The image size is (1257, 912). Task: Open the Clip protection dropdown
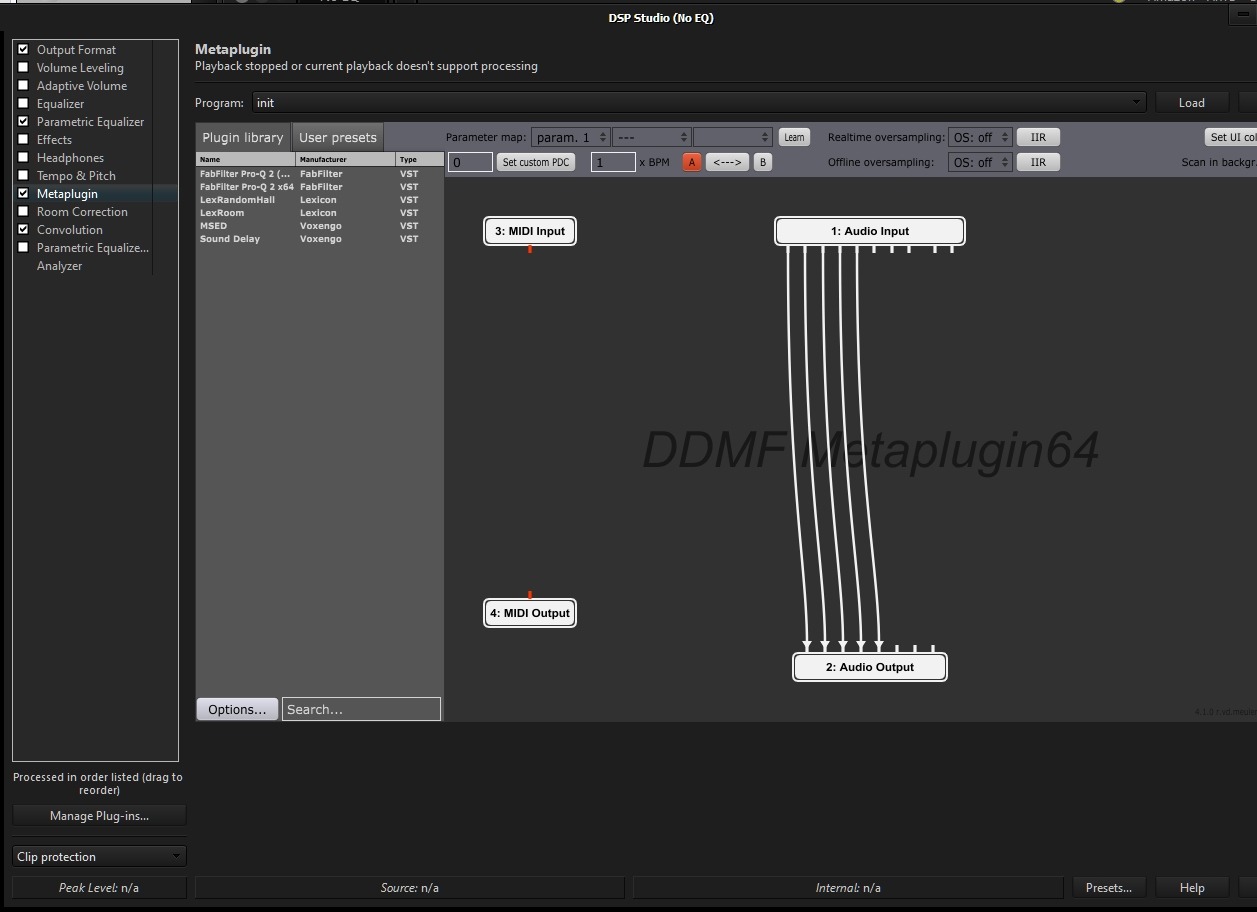click(99, 857)
